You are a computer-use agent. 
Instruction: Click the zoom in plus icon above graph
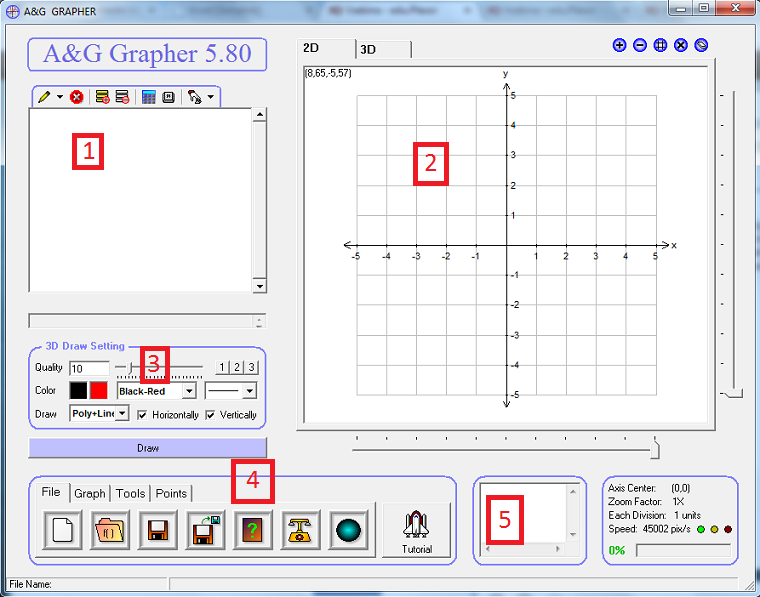[x=619, y=45]
